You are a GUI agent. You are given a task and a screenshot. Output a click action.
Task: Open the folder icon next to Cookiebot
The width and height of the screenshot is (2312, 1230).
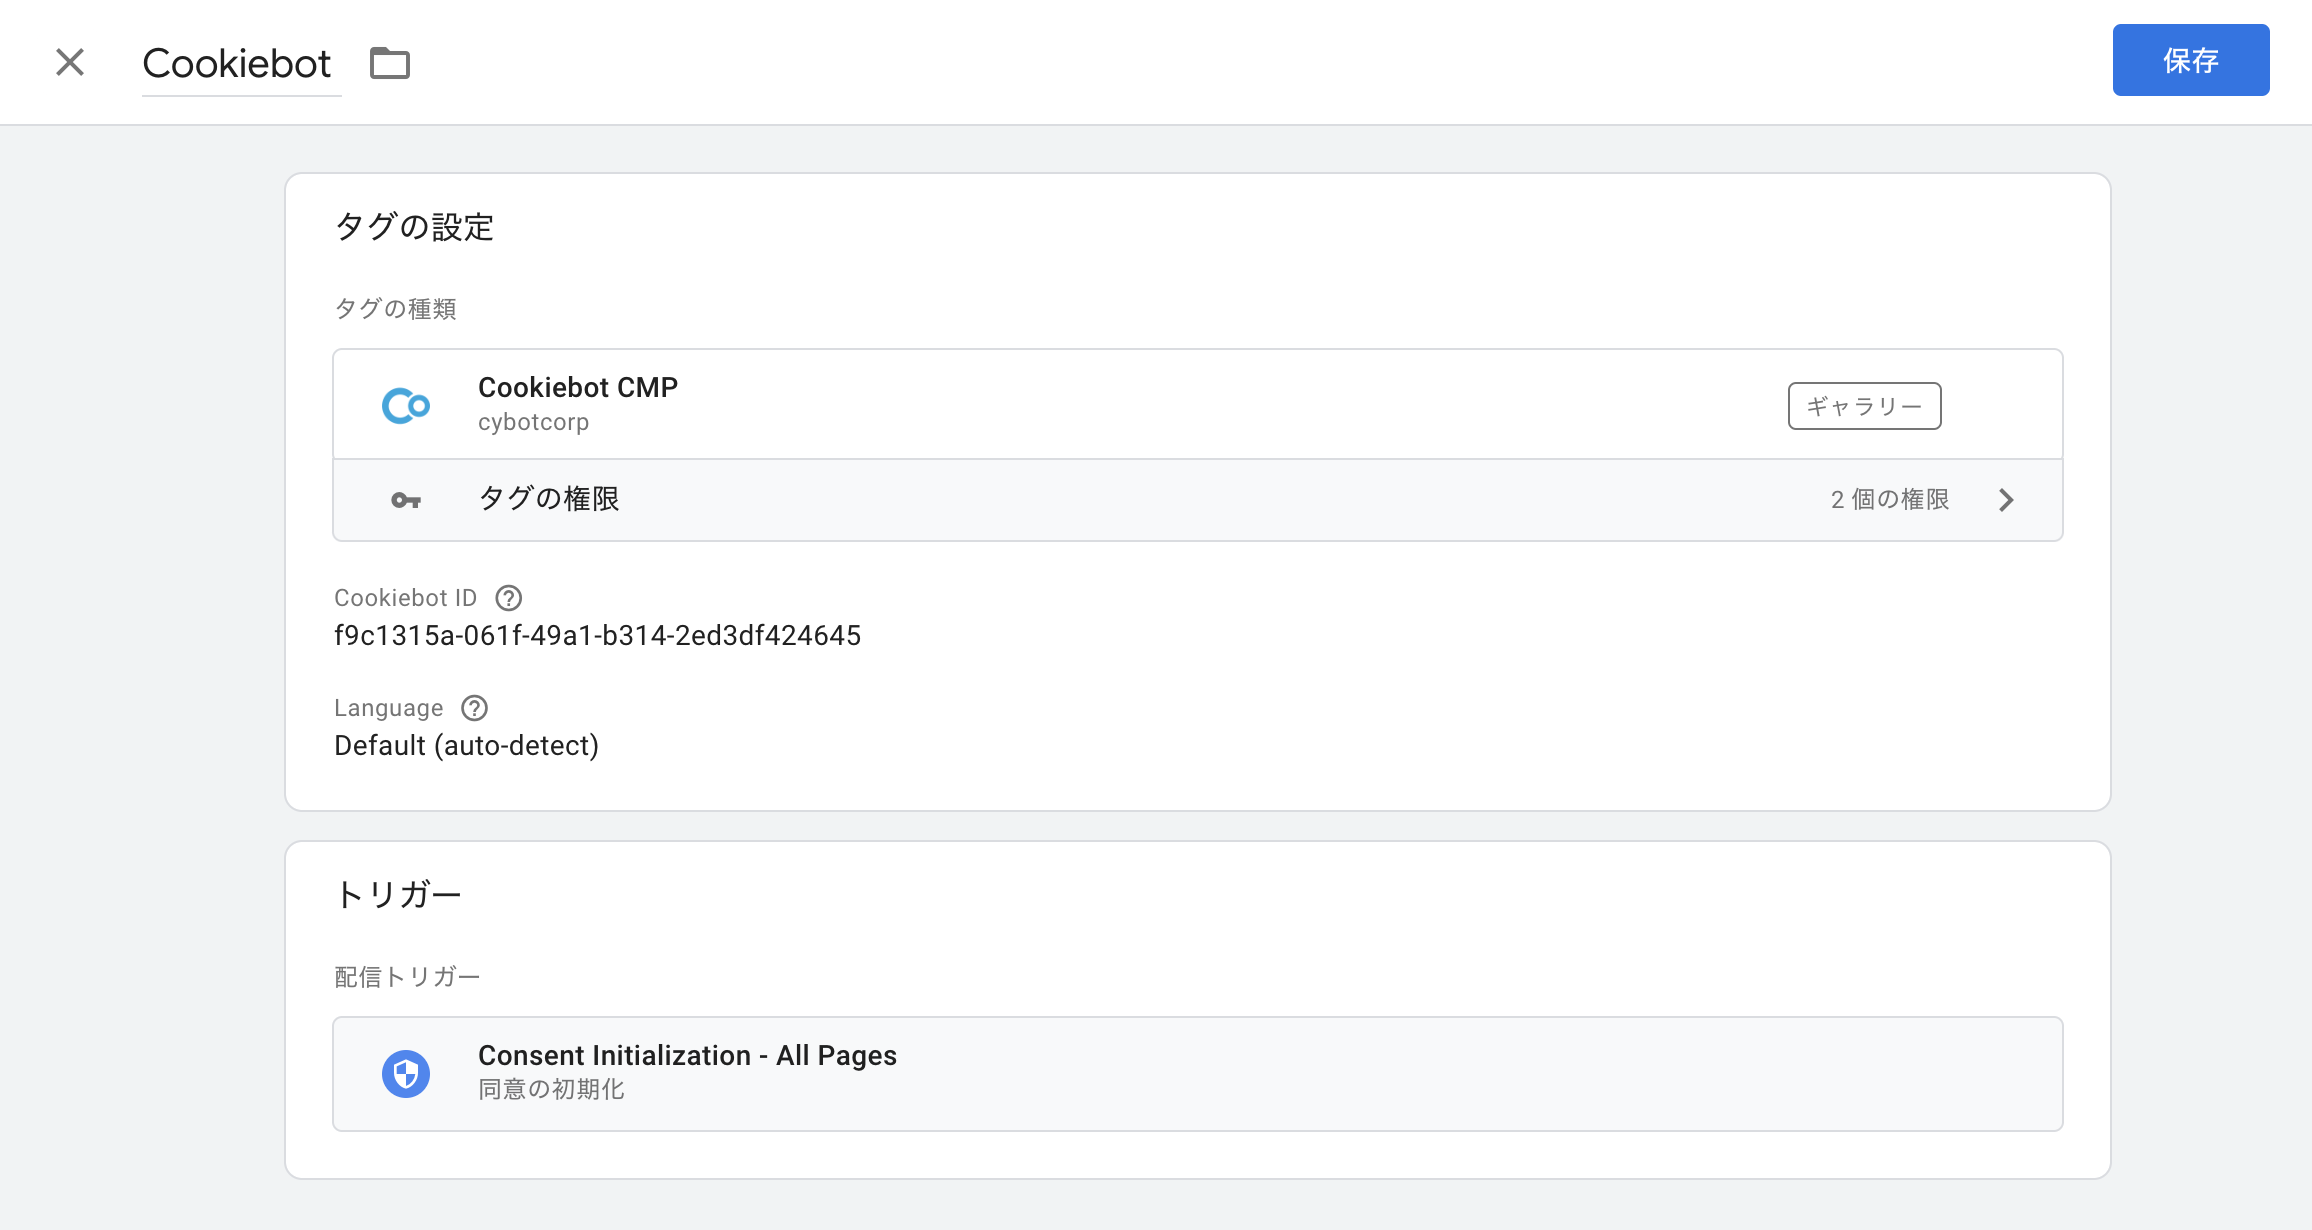pyautogui.click(x=390, y=63)
